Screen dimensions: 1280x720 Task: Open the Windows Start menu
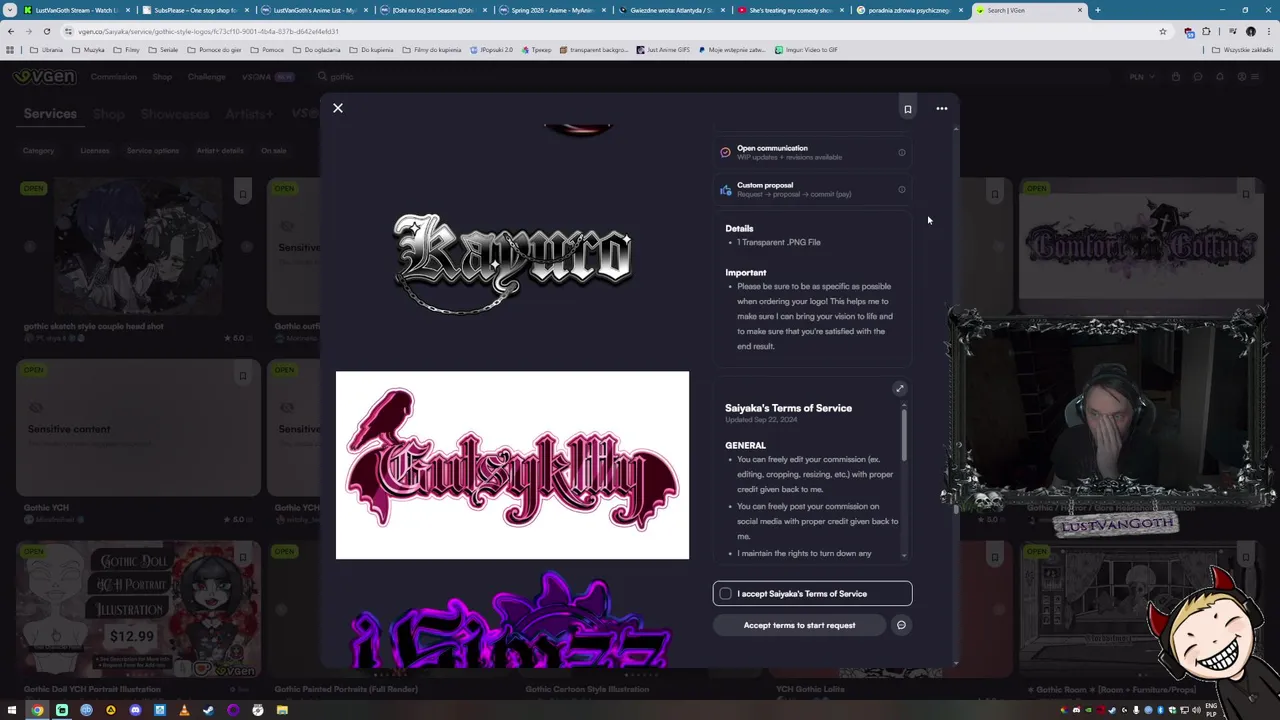[x=12, y=711]
